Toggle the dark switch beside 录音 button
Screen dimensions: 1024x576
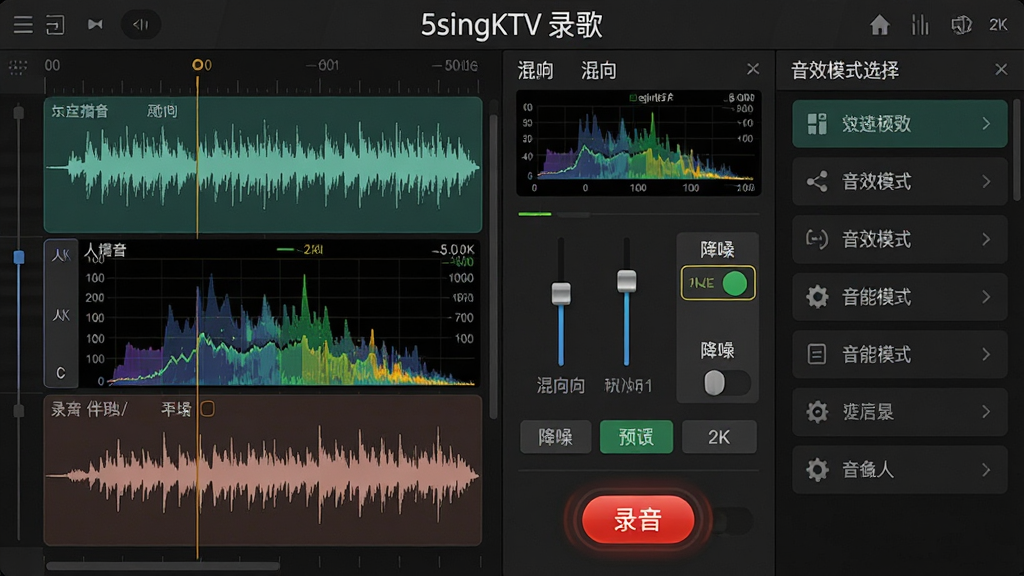[x=733, y=521]
